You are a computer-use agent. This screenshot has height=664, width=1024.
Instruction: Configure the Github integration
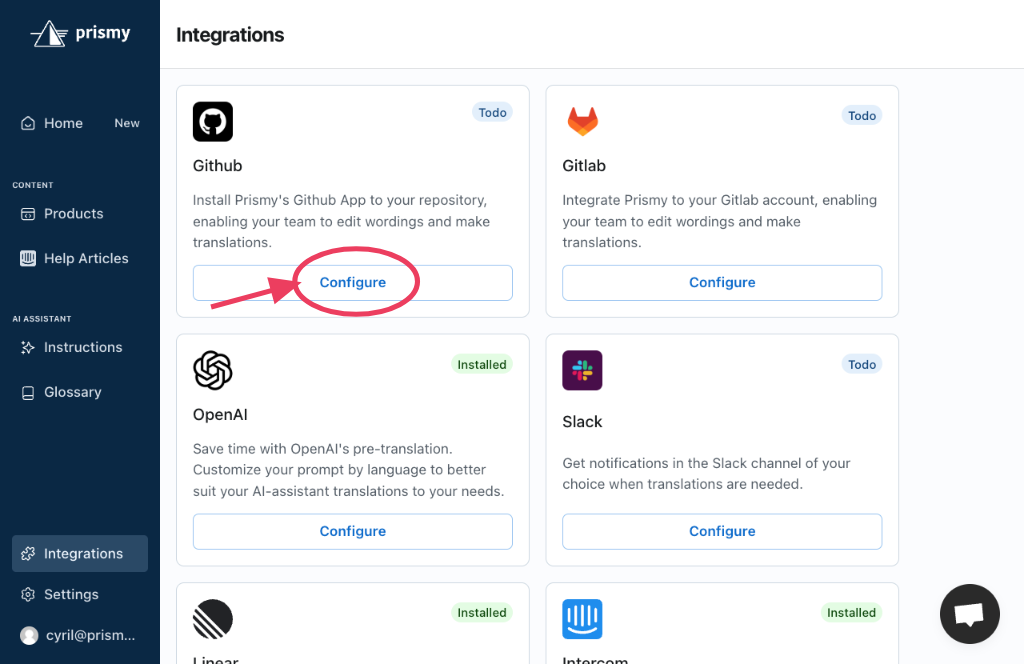click(x=352, y=282)
